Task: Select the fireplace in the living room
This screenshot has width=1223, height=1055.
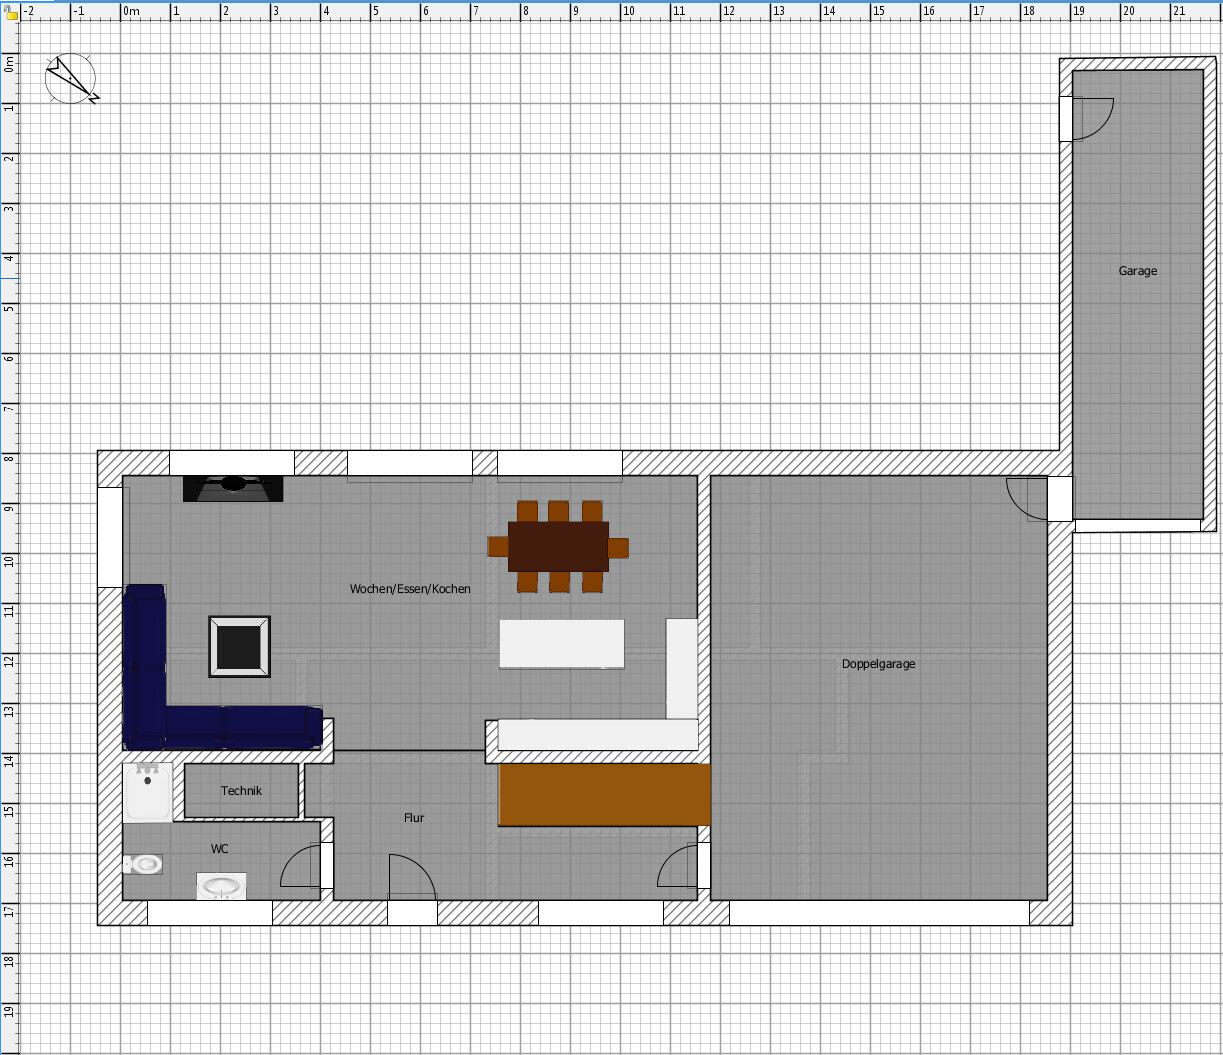Action: pos(233,488)
